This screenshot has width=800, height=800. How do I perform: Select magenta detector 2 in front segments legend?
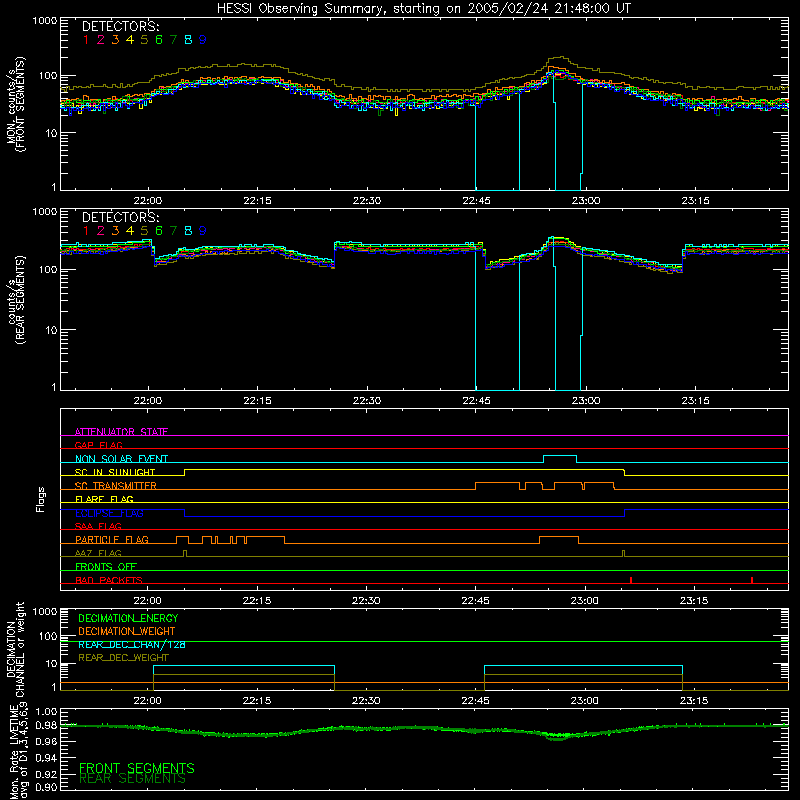(101, 40)
